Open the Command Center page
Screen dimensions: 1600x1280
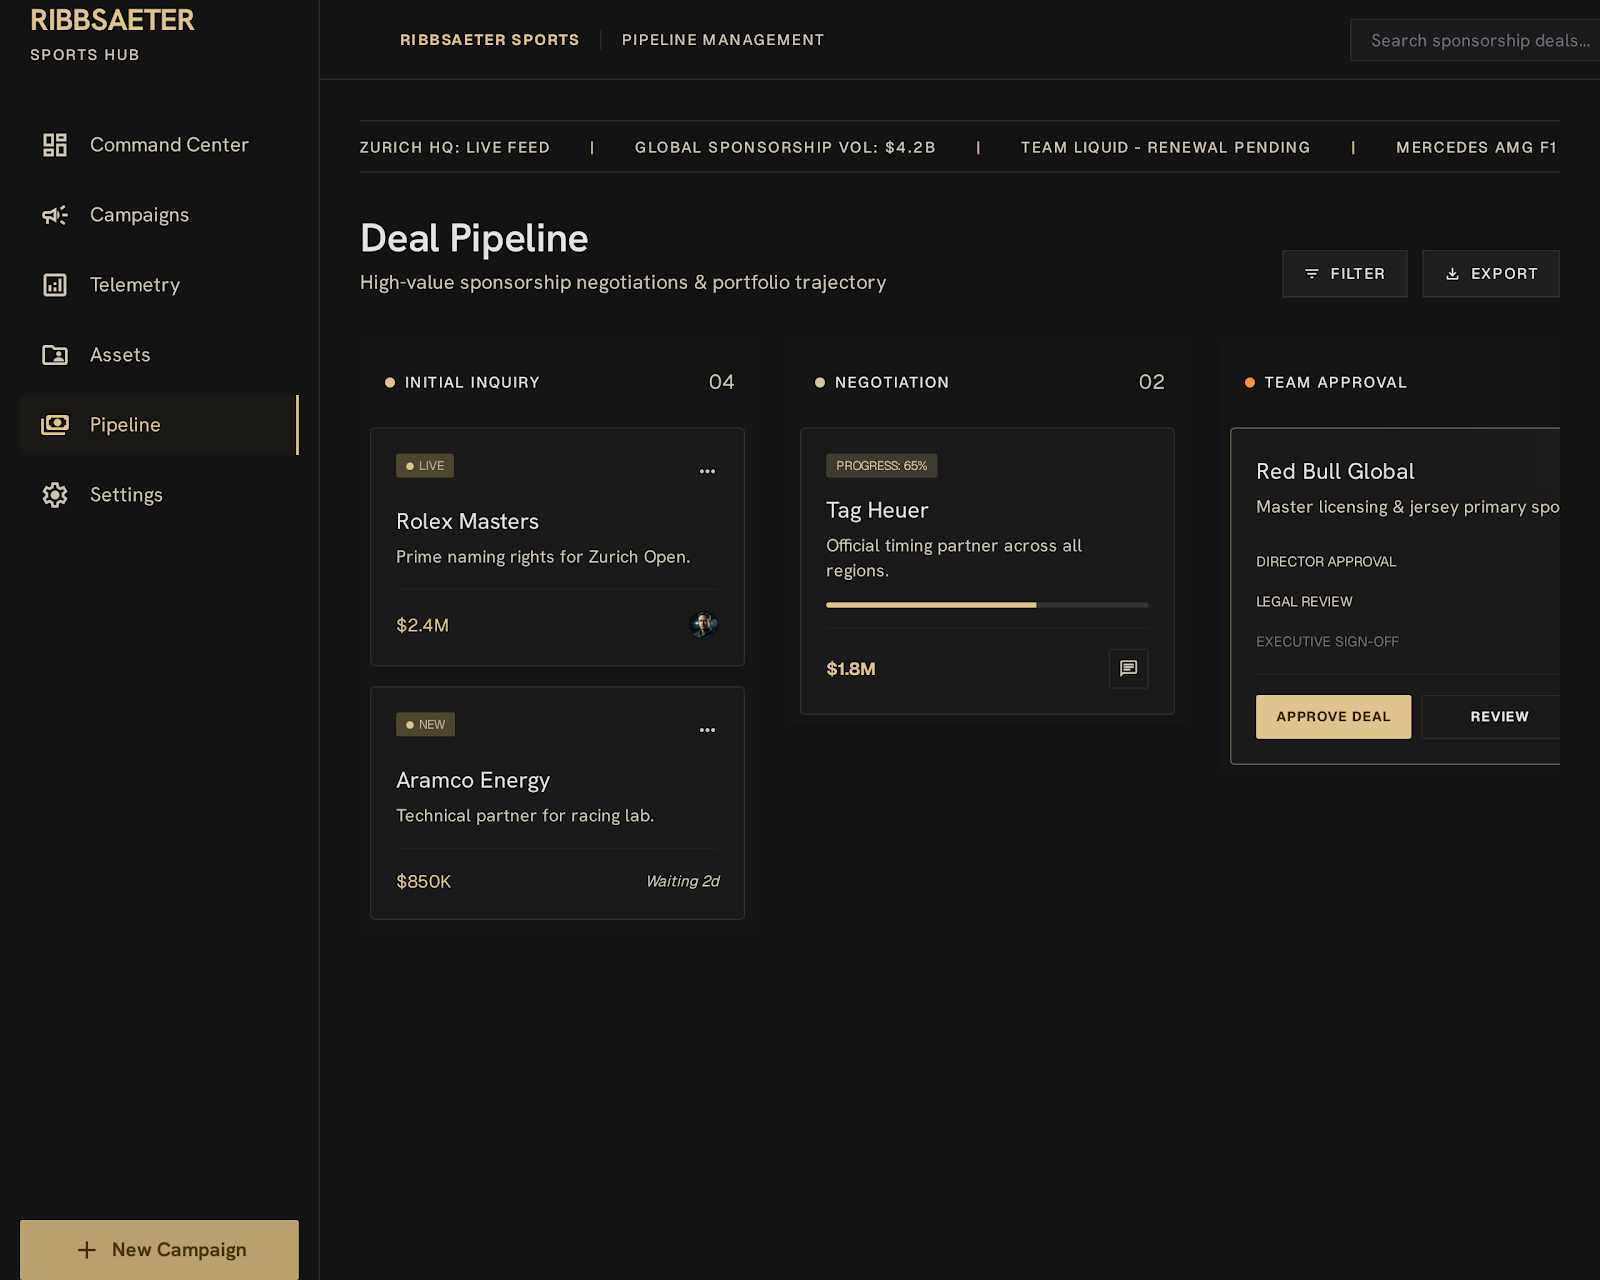click(x=159, y=145)
